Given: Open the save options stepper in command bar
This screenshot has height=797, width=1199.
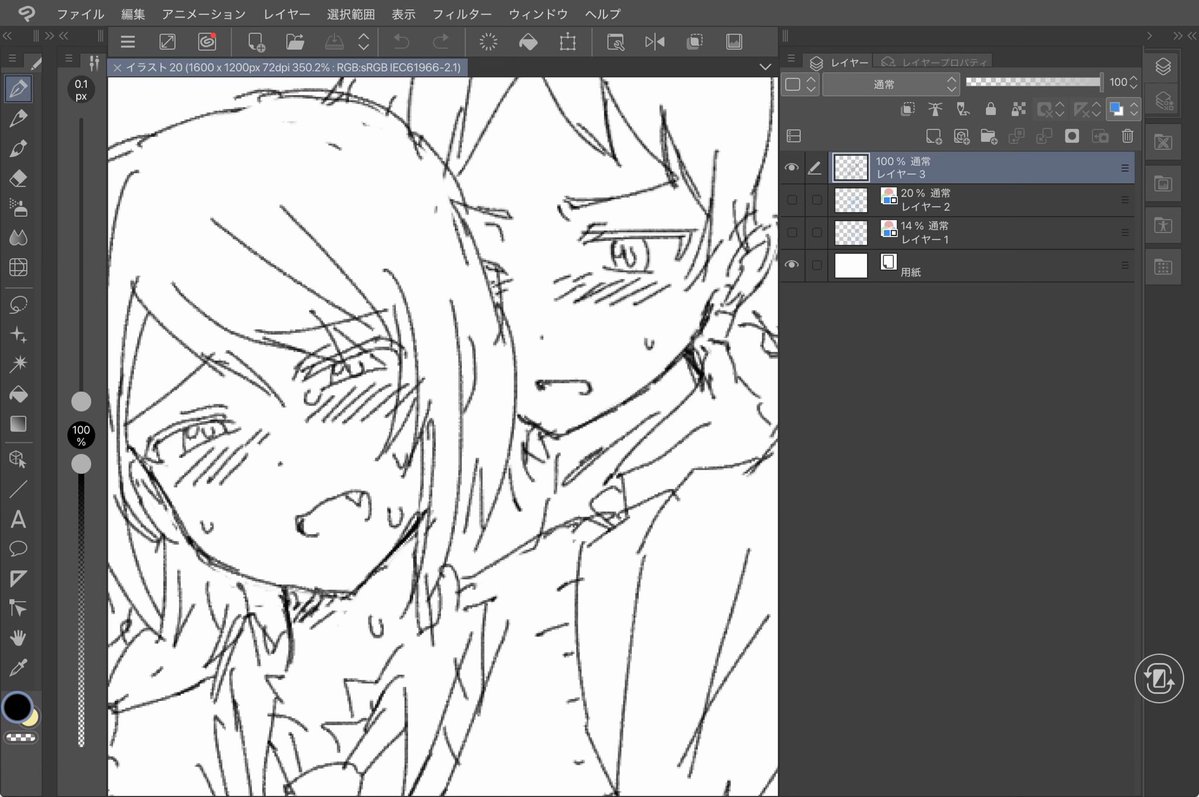Looking at the screenshot, I should [364, 42].
